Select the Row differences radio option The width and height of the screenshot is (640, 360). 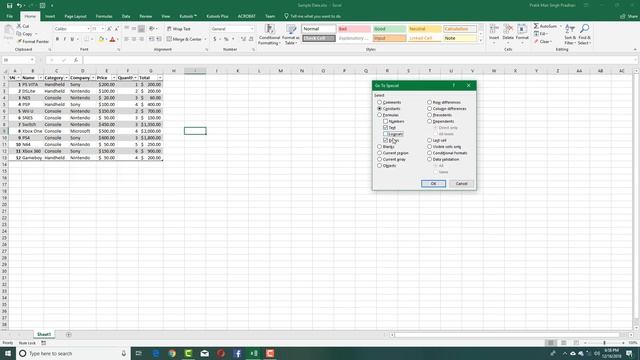[429, 102]
